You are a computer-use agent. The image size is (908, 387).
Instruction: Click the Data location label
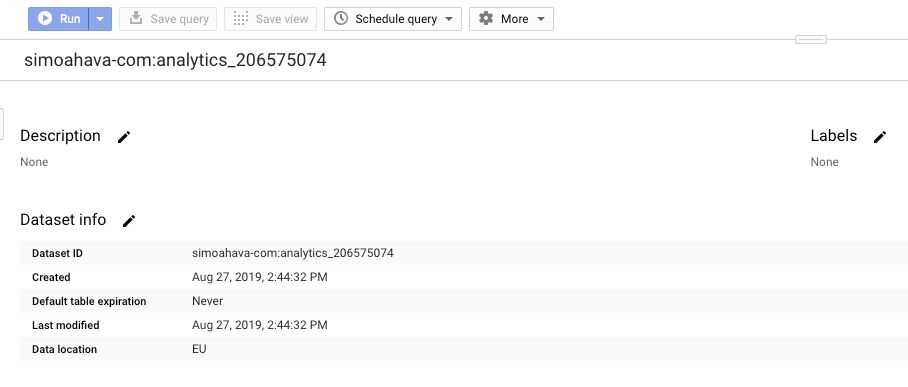click(64, 349)
